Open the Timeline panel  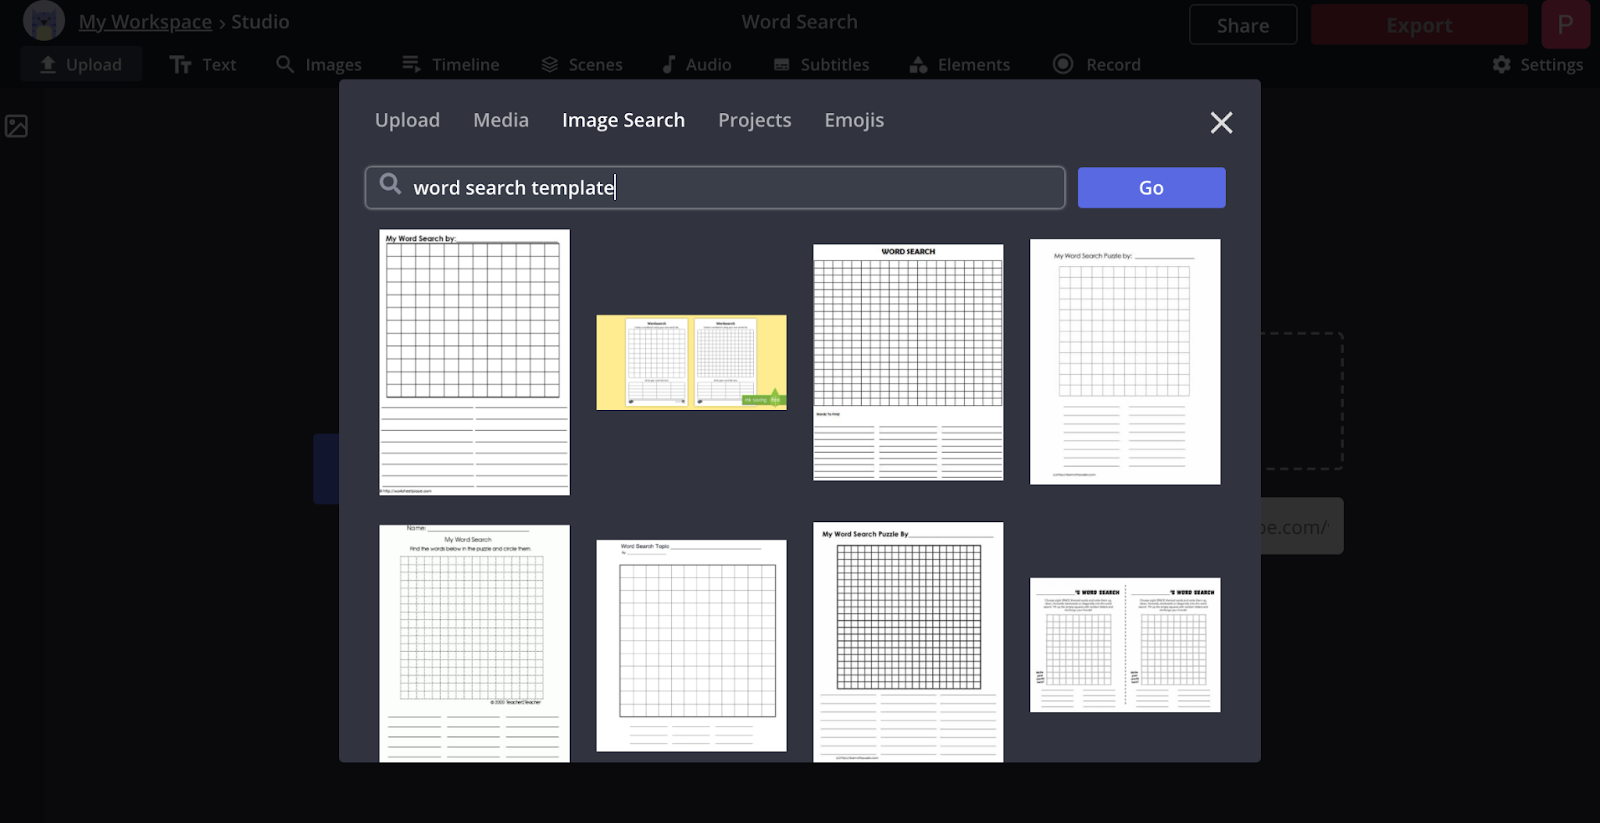450,65
